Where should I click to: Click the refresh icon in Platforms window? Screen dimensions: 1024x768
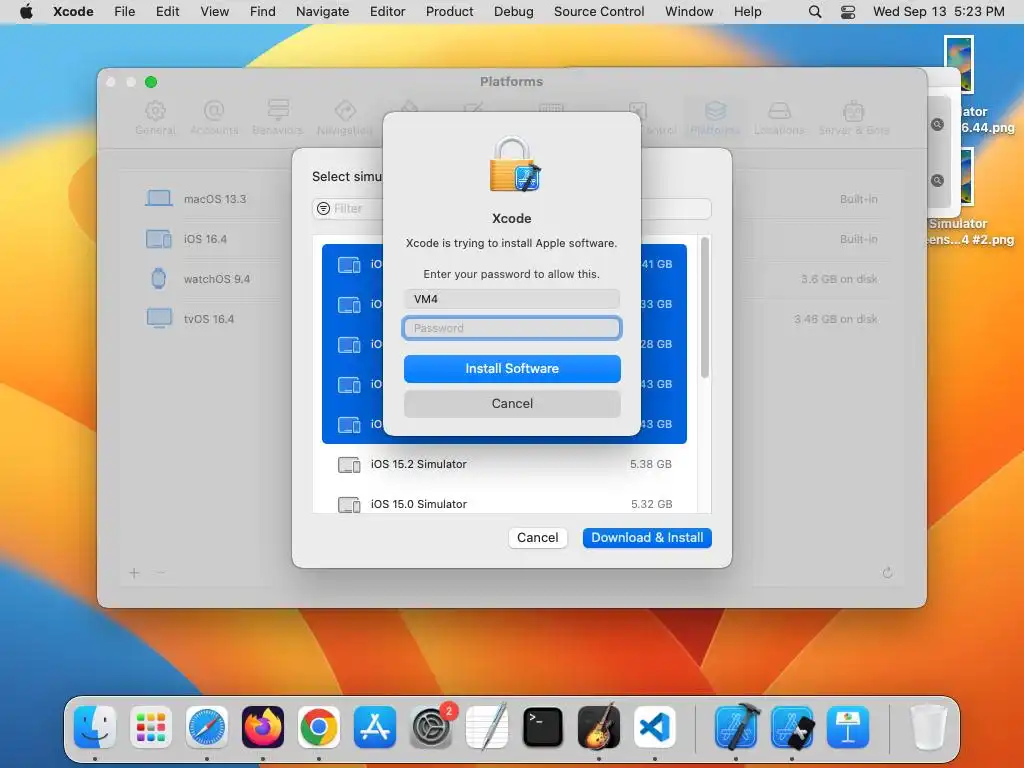coord(888,573)
